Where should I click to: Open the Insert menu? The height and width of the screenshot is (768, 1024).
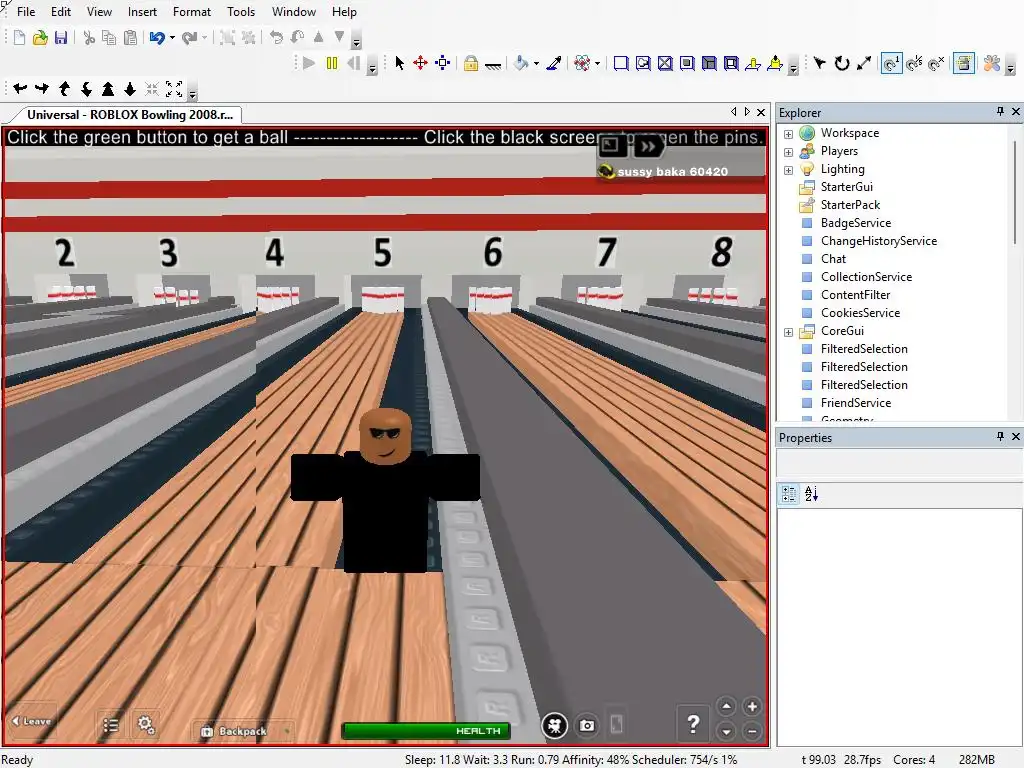click(x=142, y=12)
